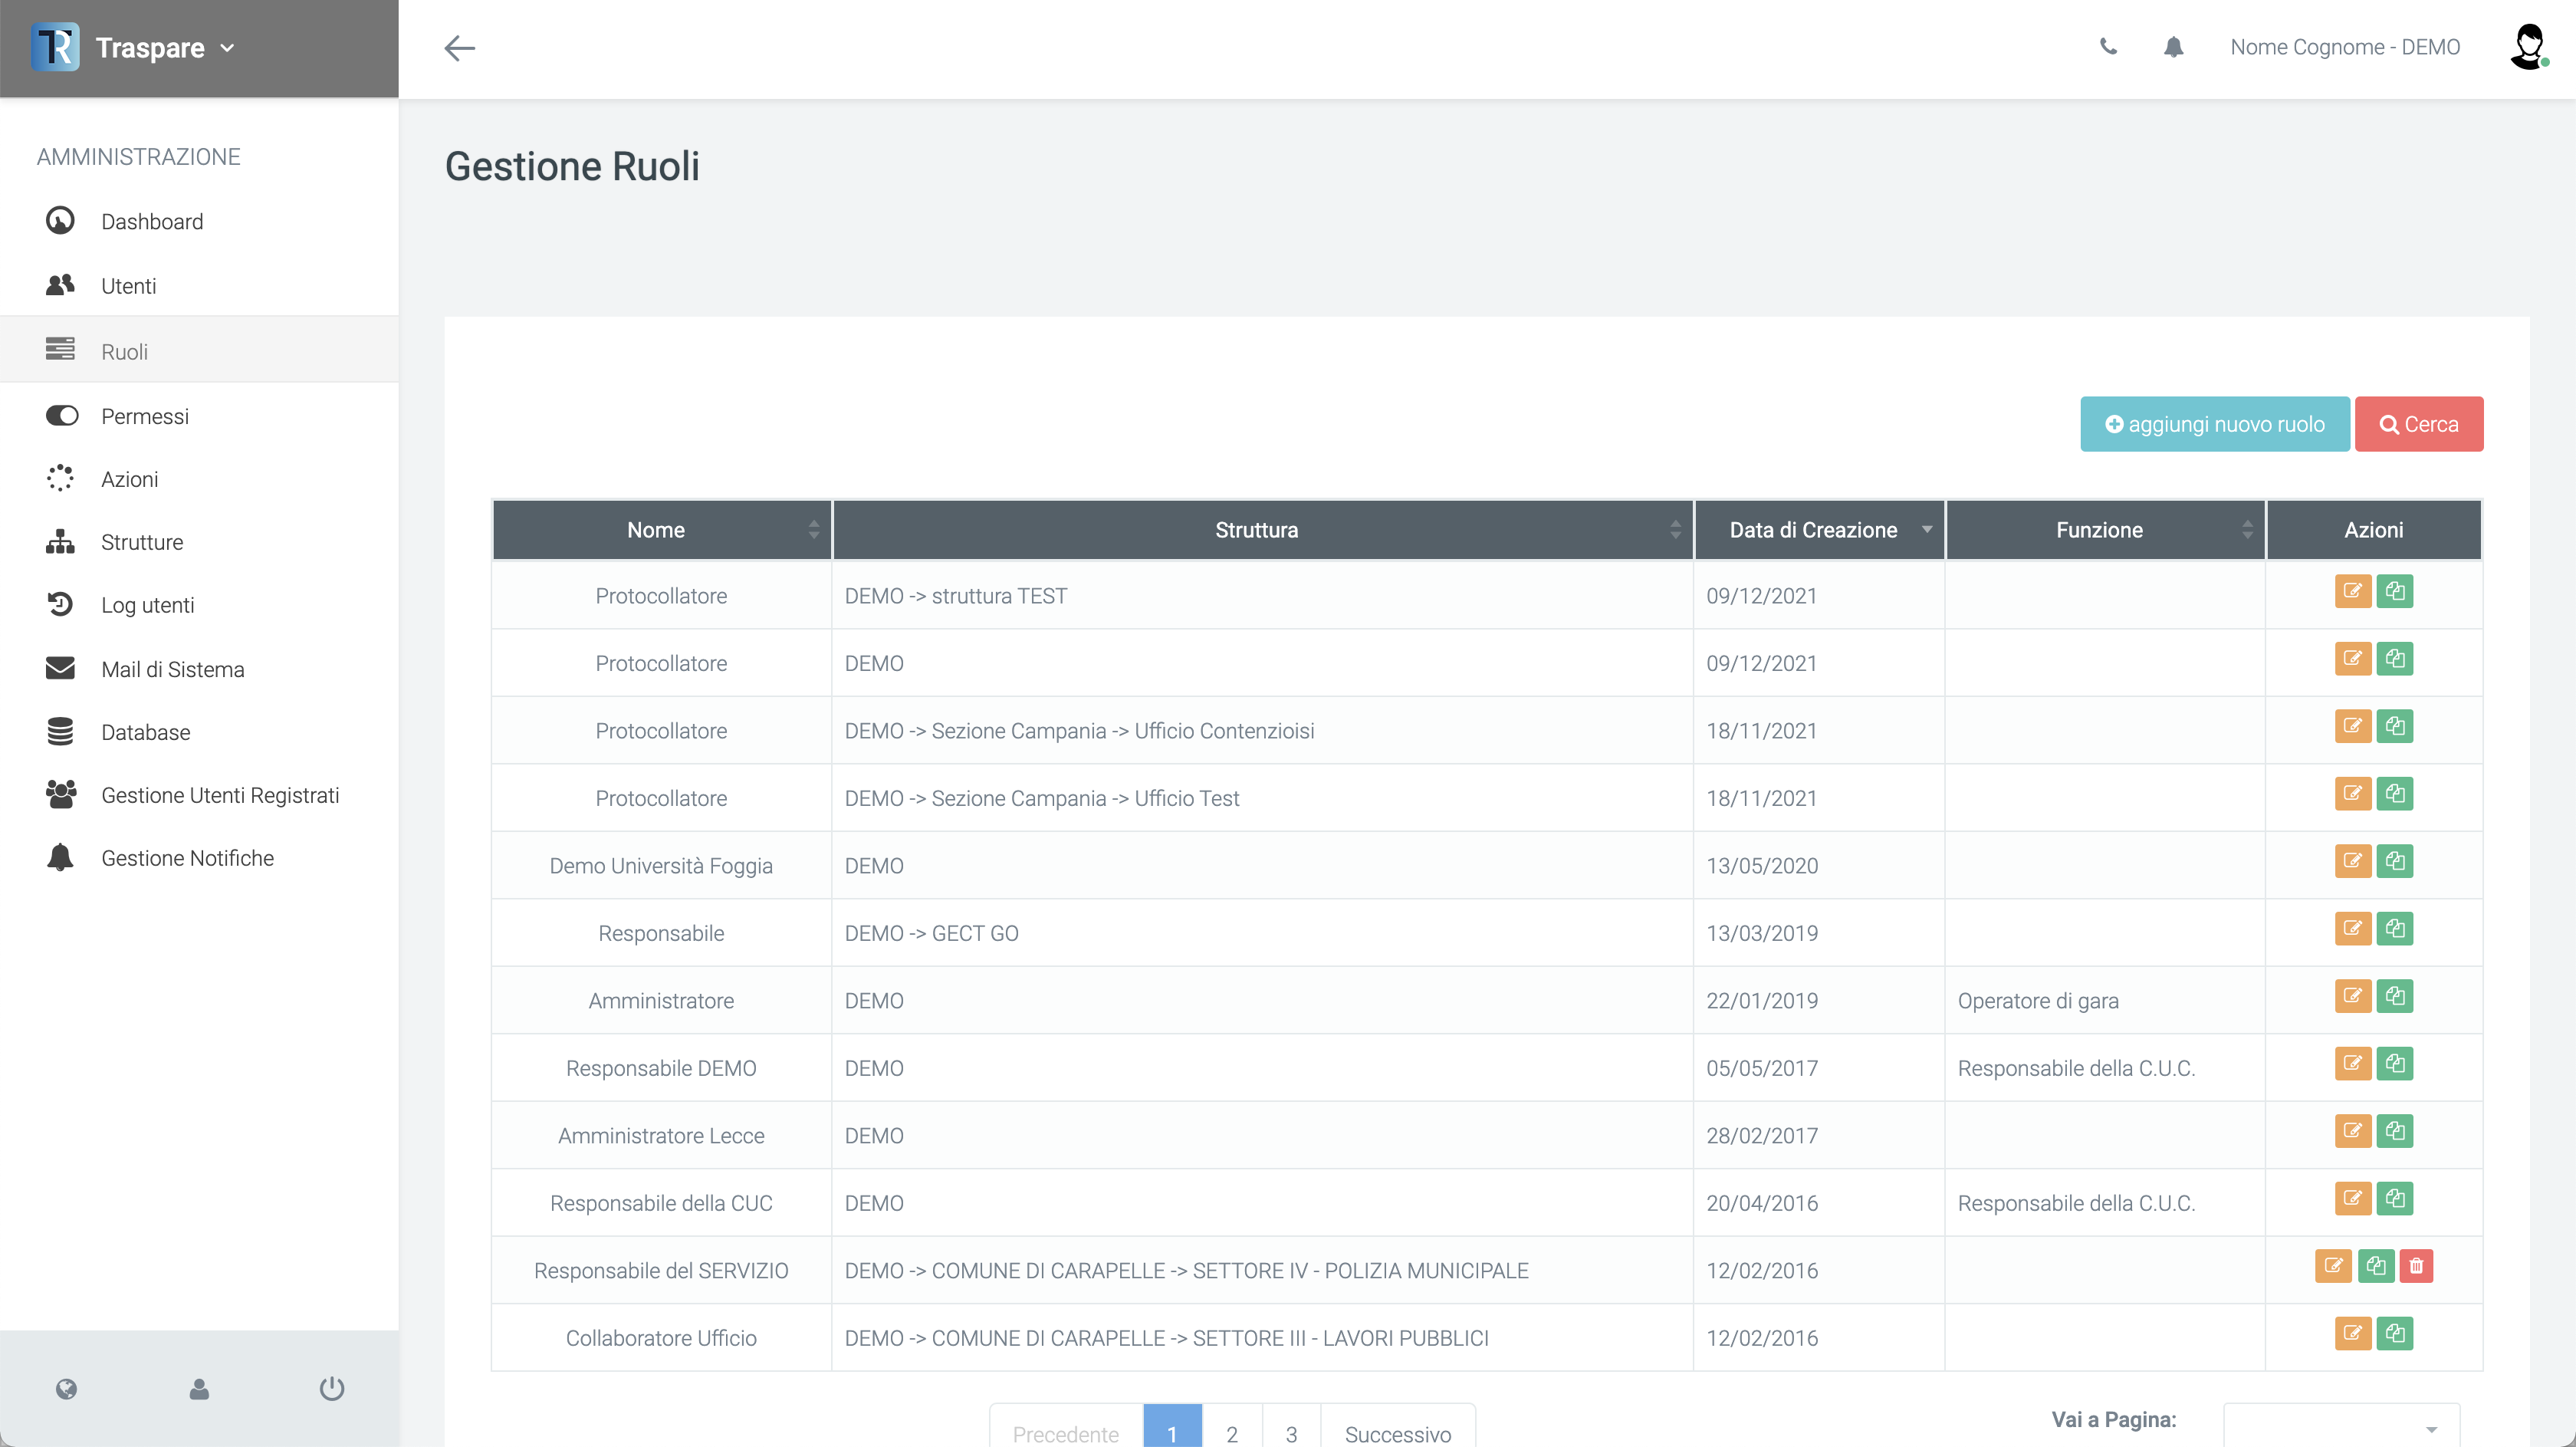The height and width of the screenshot is (1447, 2576).
Task: Click the back arrow icon in header
Action: pyautogui.click(x=459, y=48)
